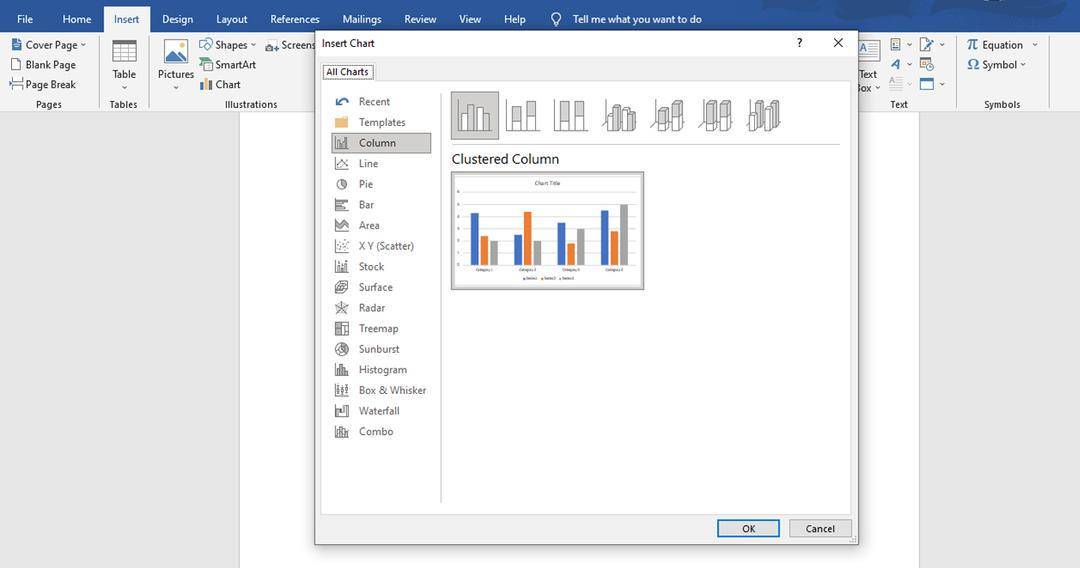Open the Signature Line dropdown icon
The width and height of the screenshot is (1080, 568).
(x=932, y=45)
